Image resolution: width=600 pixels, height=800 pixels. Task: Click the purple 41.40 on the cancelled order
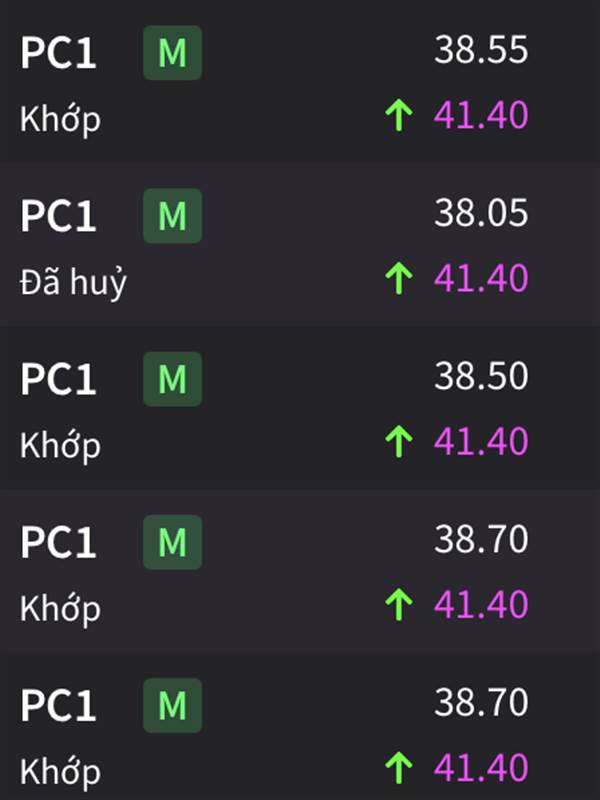point(481,278)
